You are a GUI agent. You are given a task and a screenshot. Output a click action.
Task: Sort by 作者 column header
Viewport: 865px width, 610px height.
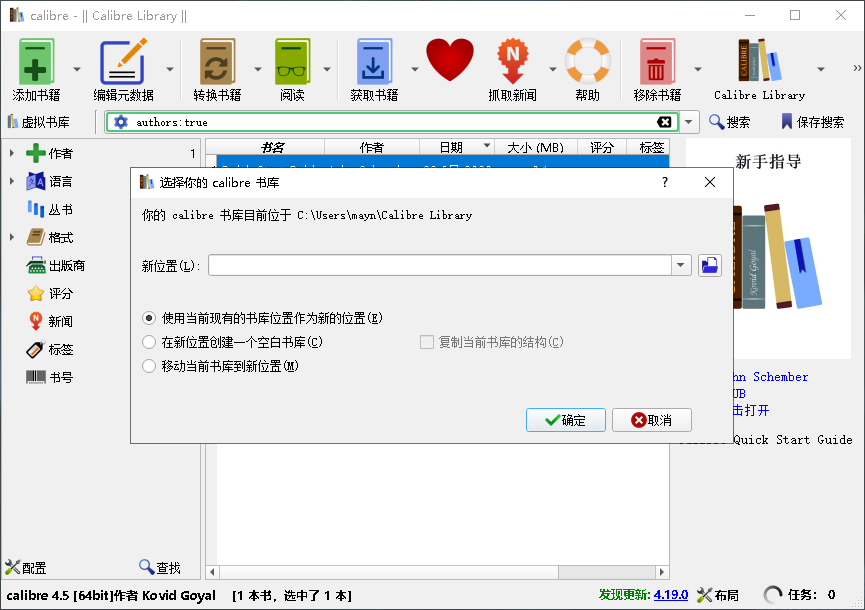372,147
